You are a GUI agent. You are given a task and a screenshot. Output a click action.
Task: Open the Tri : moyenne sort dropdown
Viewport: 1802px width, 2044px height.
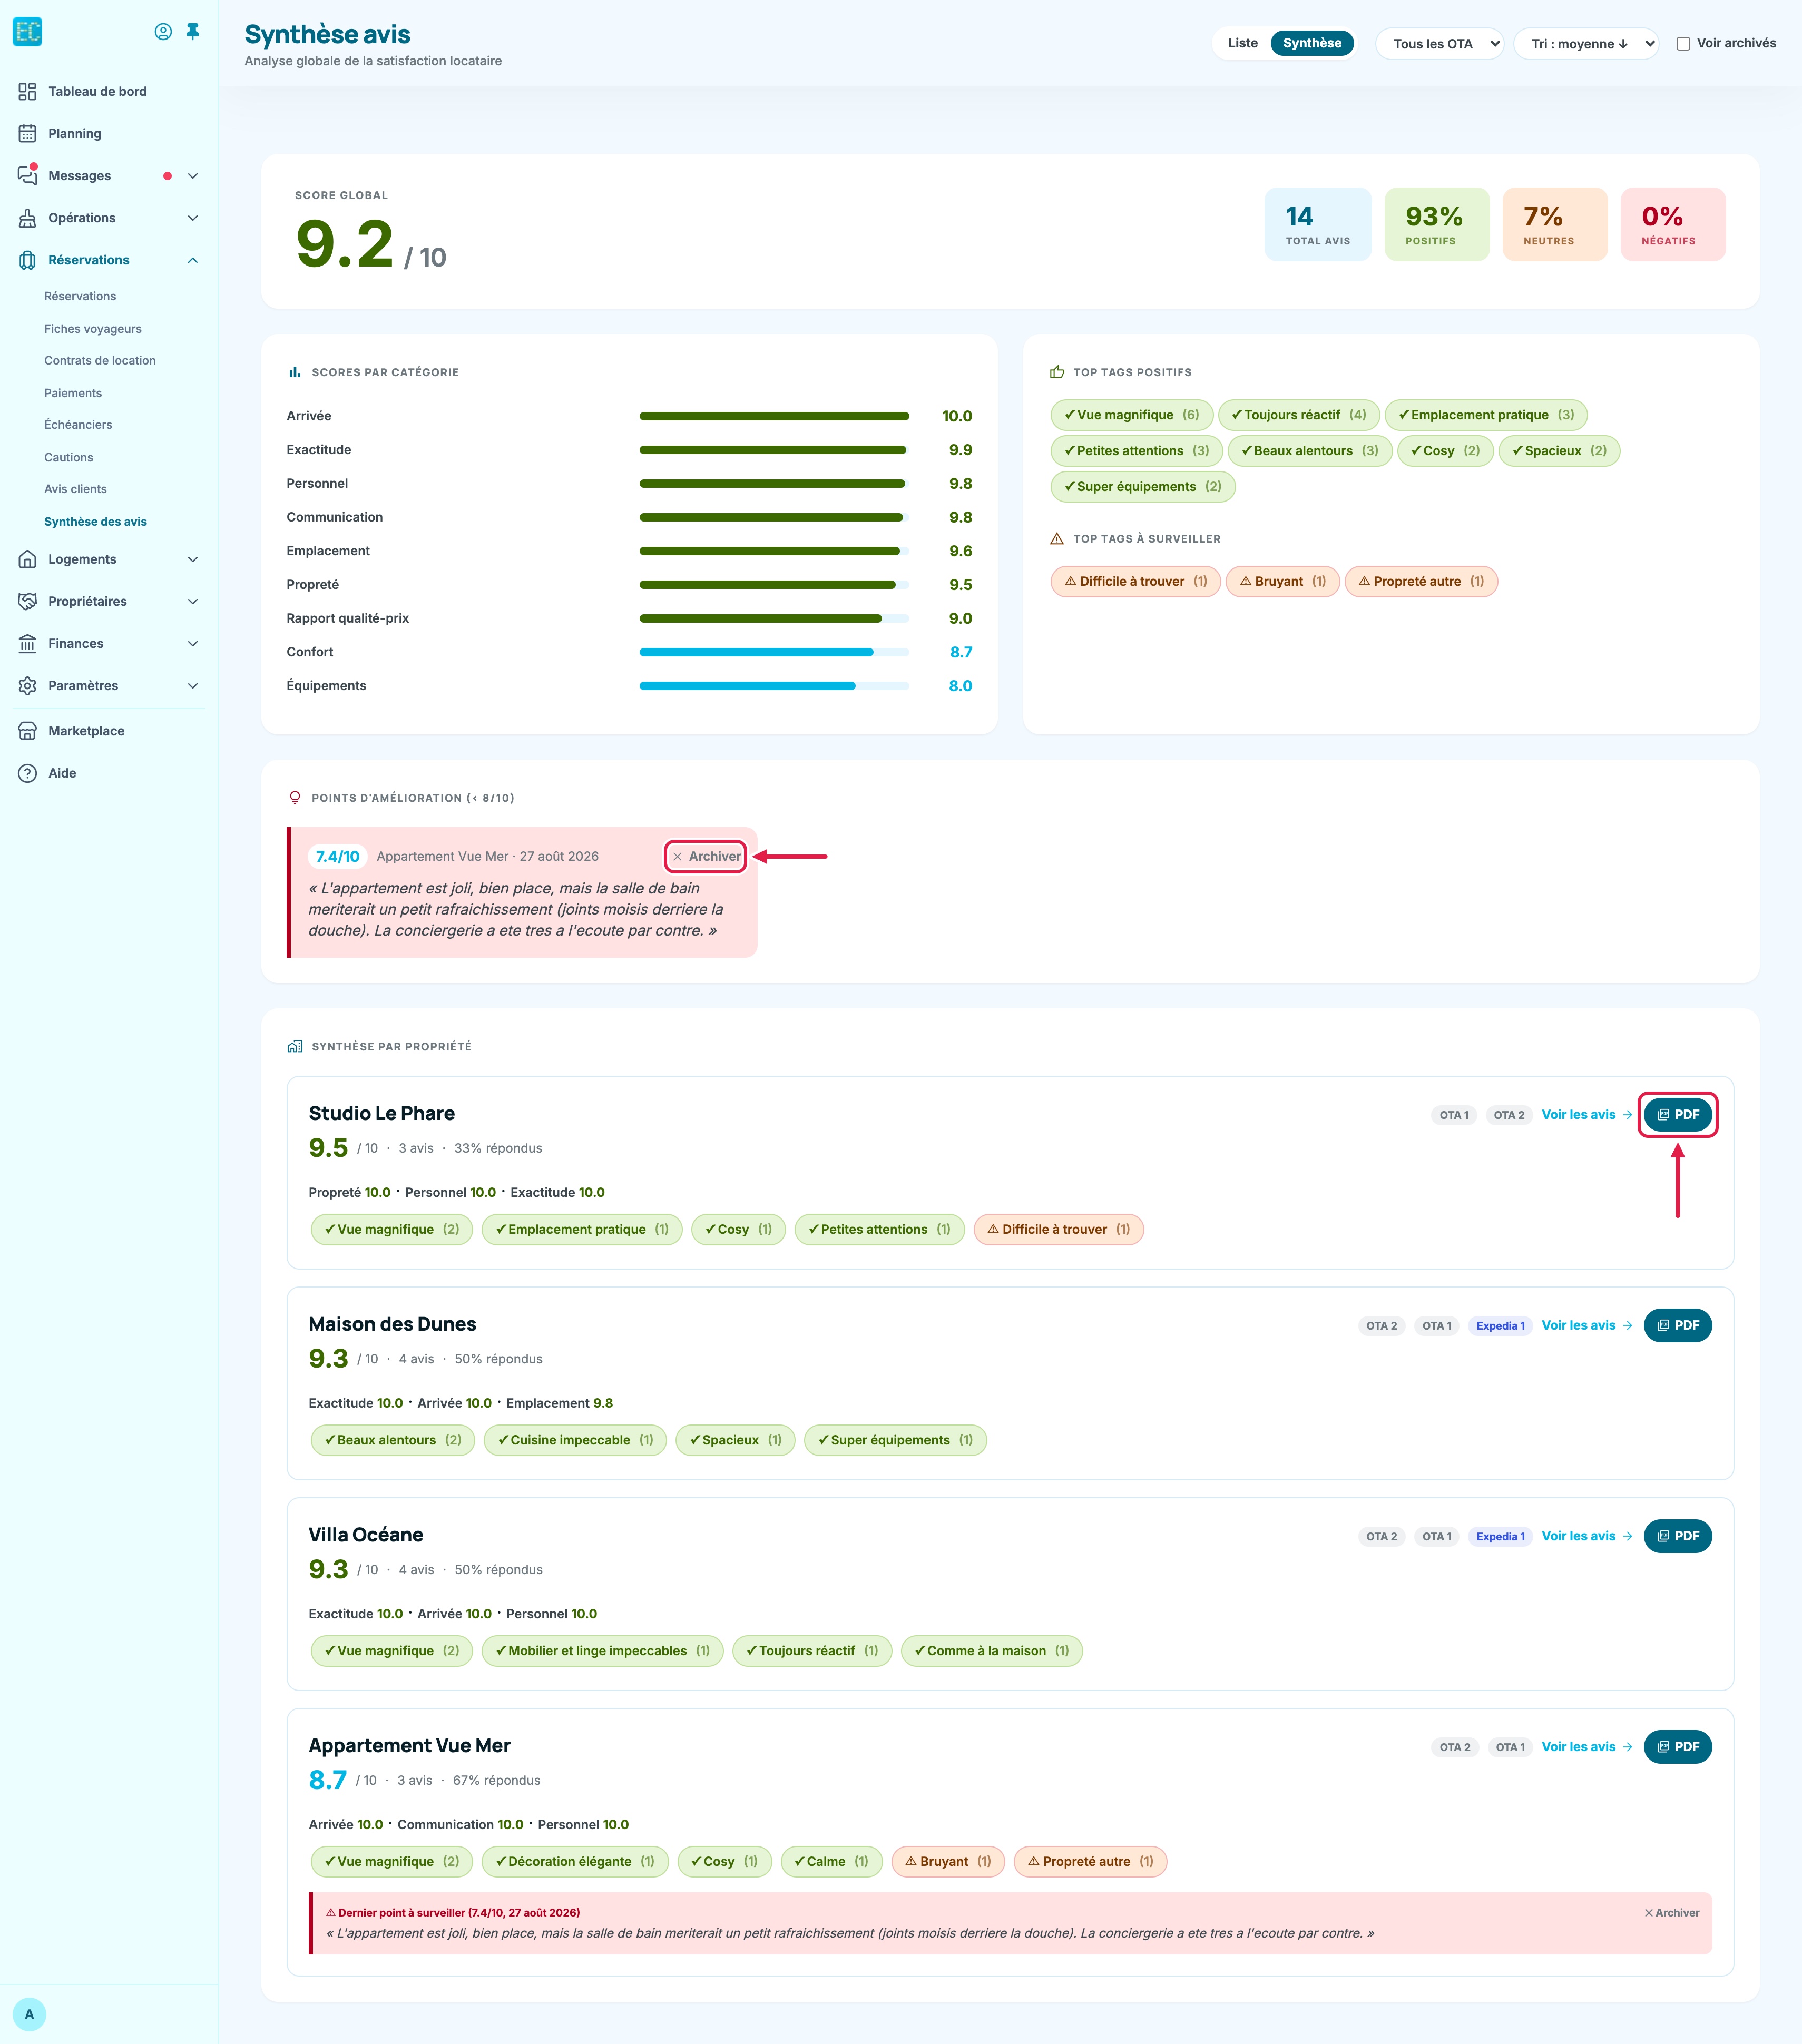[x=1586, y=44]
